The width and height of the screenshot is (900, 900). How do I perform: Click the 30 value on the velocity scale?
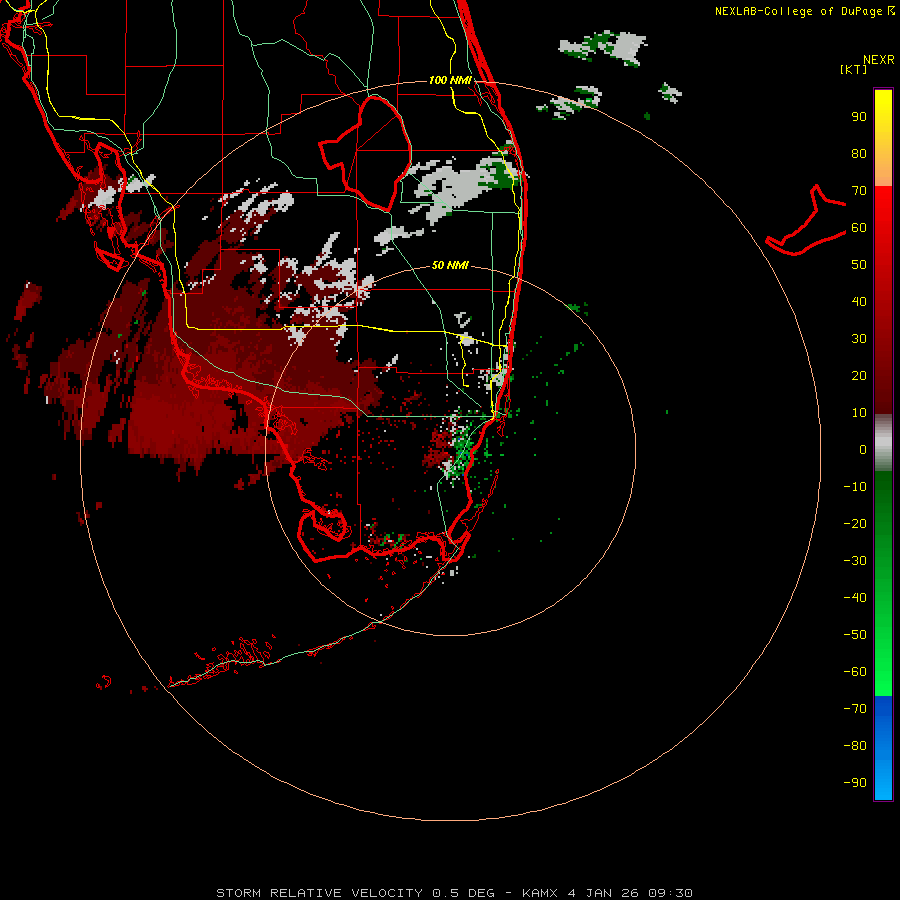click(x=859, y=339)
